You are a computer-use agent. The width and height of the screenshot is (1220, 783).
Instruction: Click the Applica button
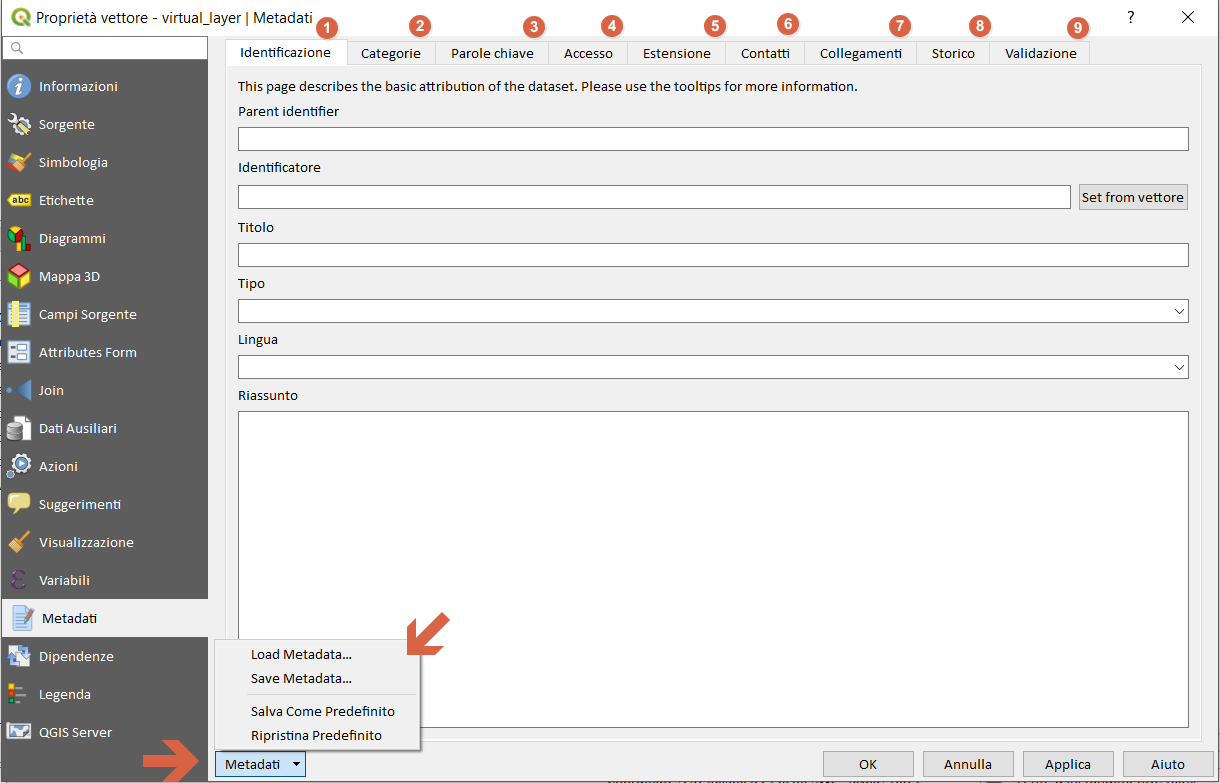point(1067,764)
